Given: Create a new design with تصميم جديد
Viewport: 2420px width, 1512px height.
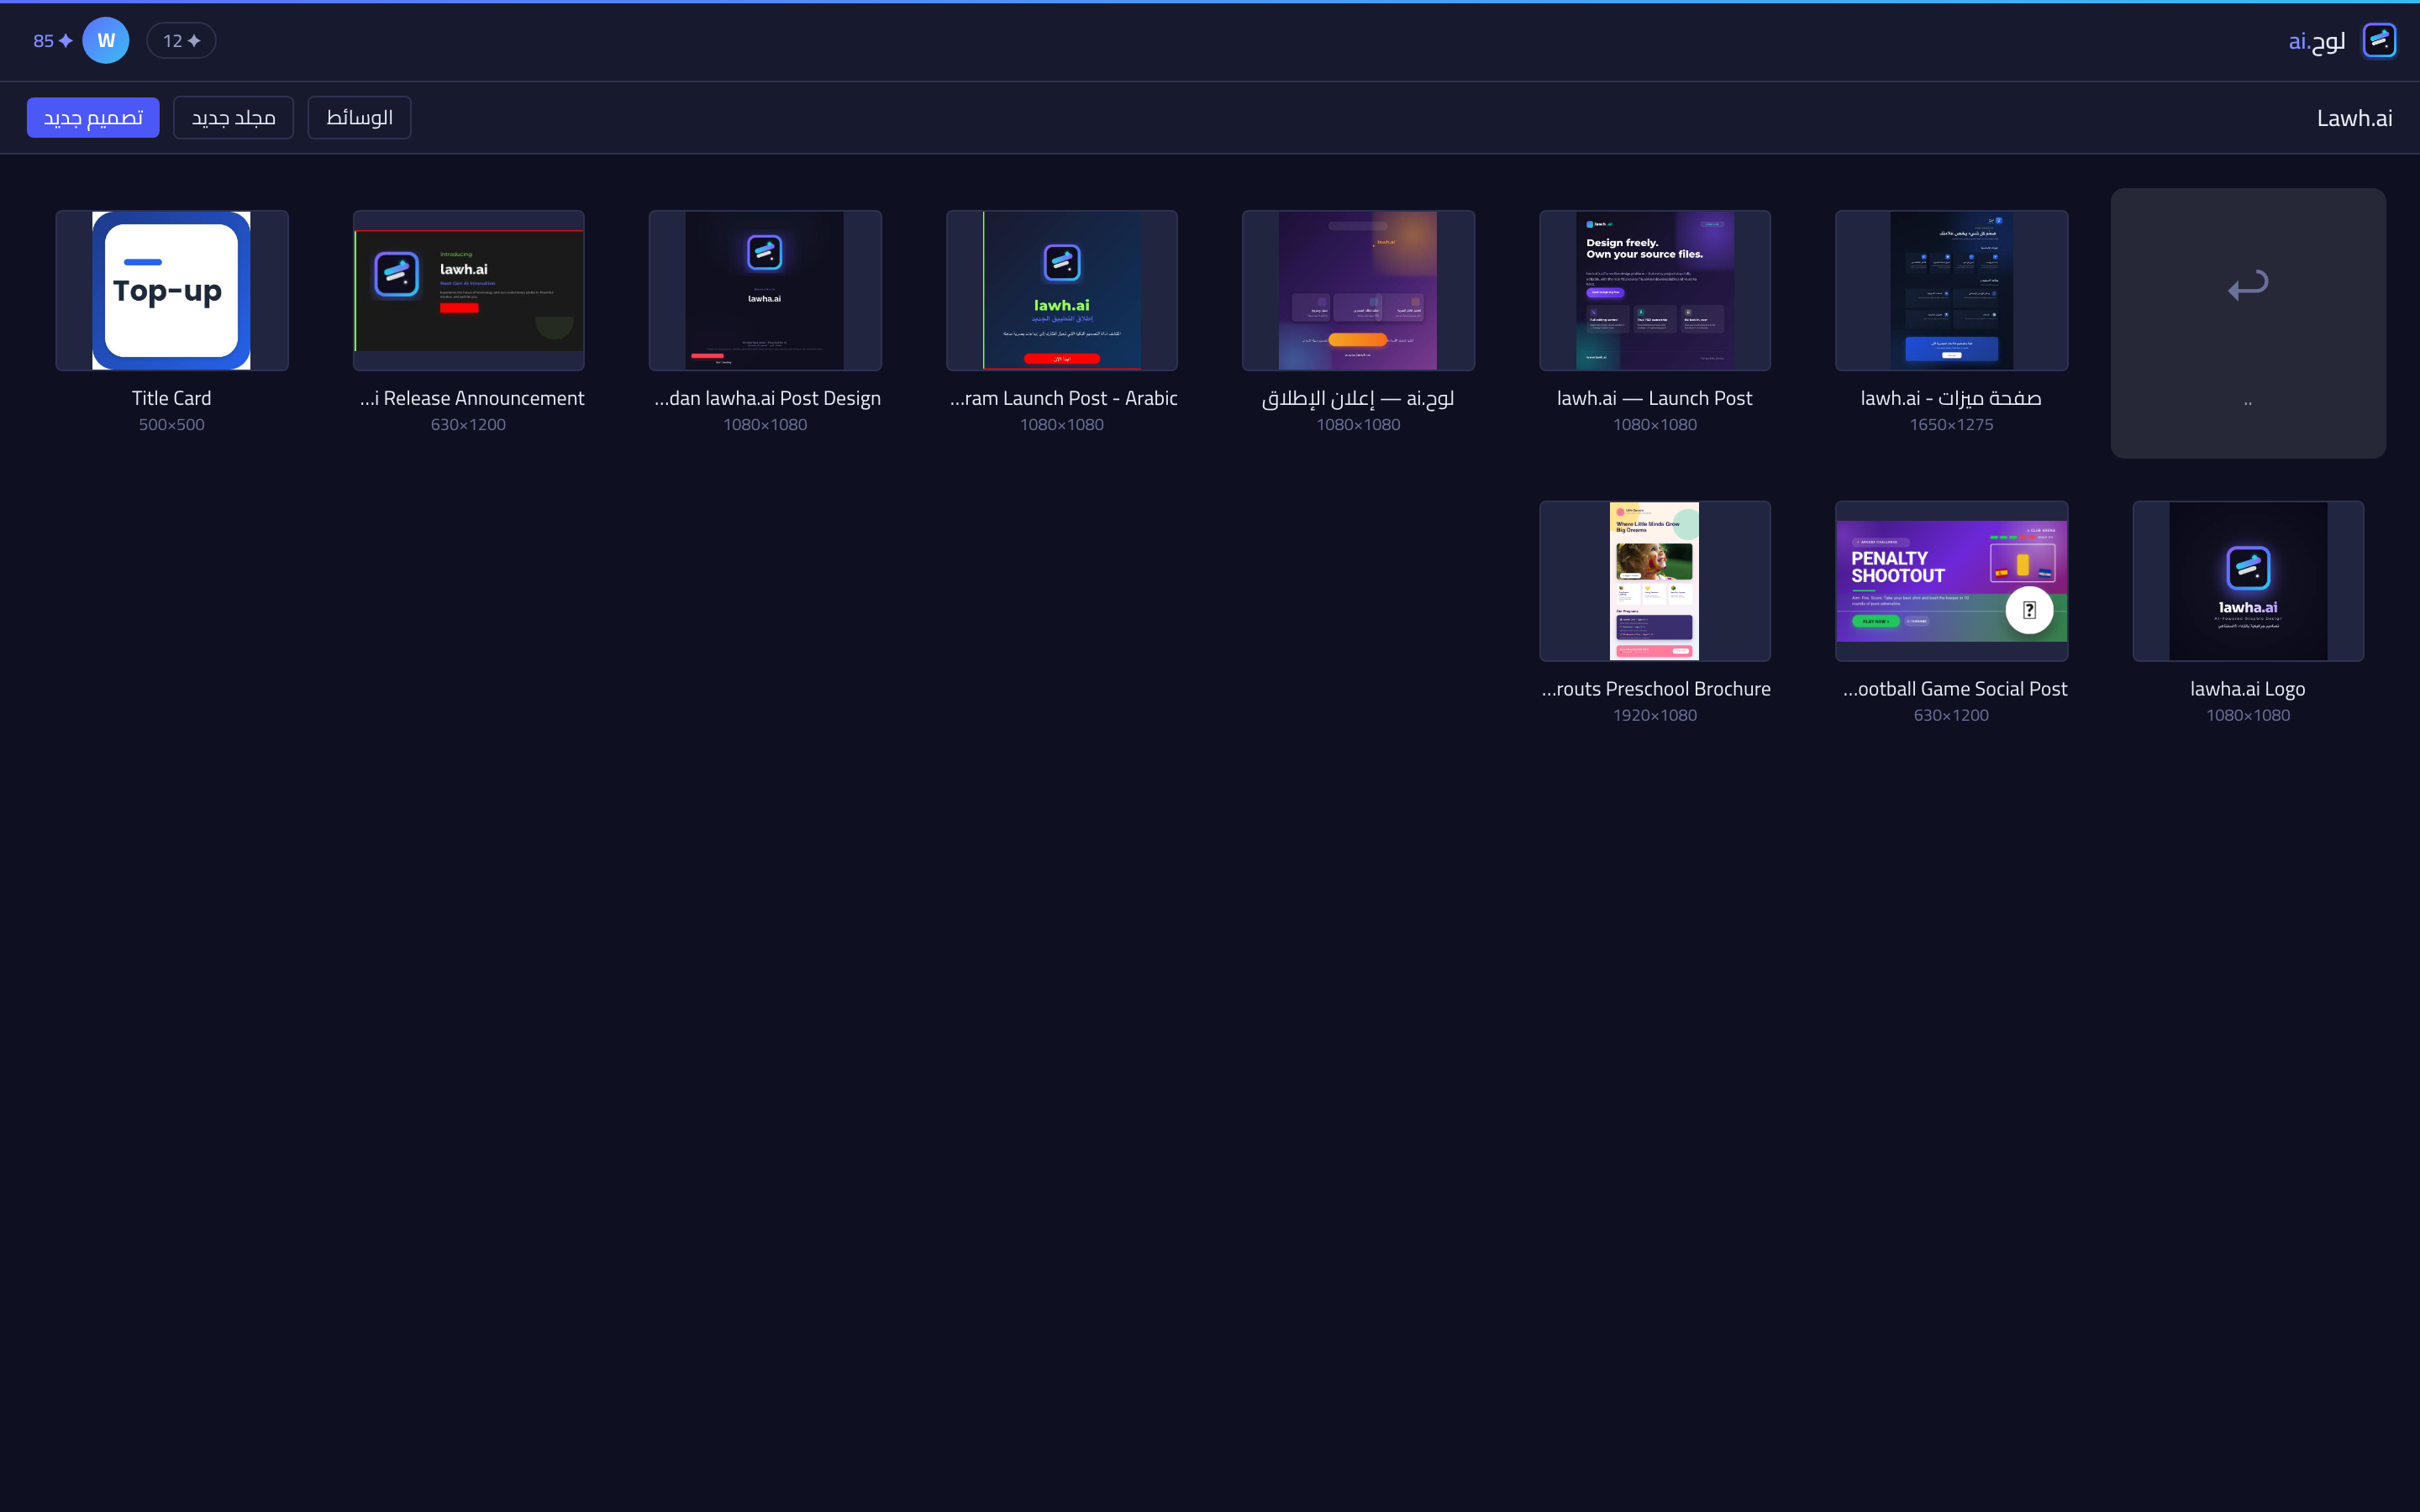Looking at the screenshot, I should [93, 118].
